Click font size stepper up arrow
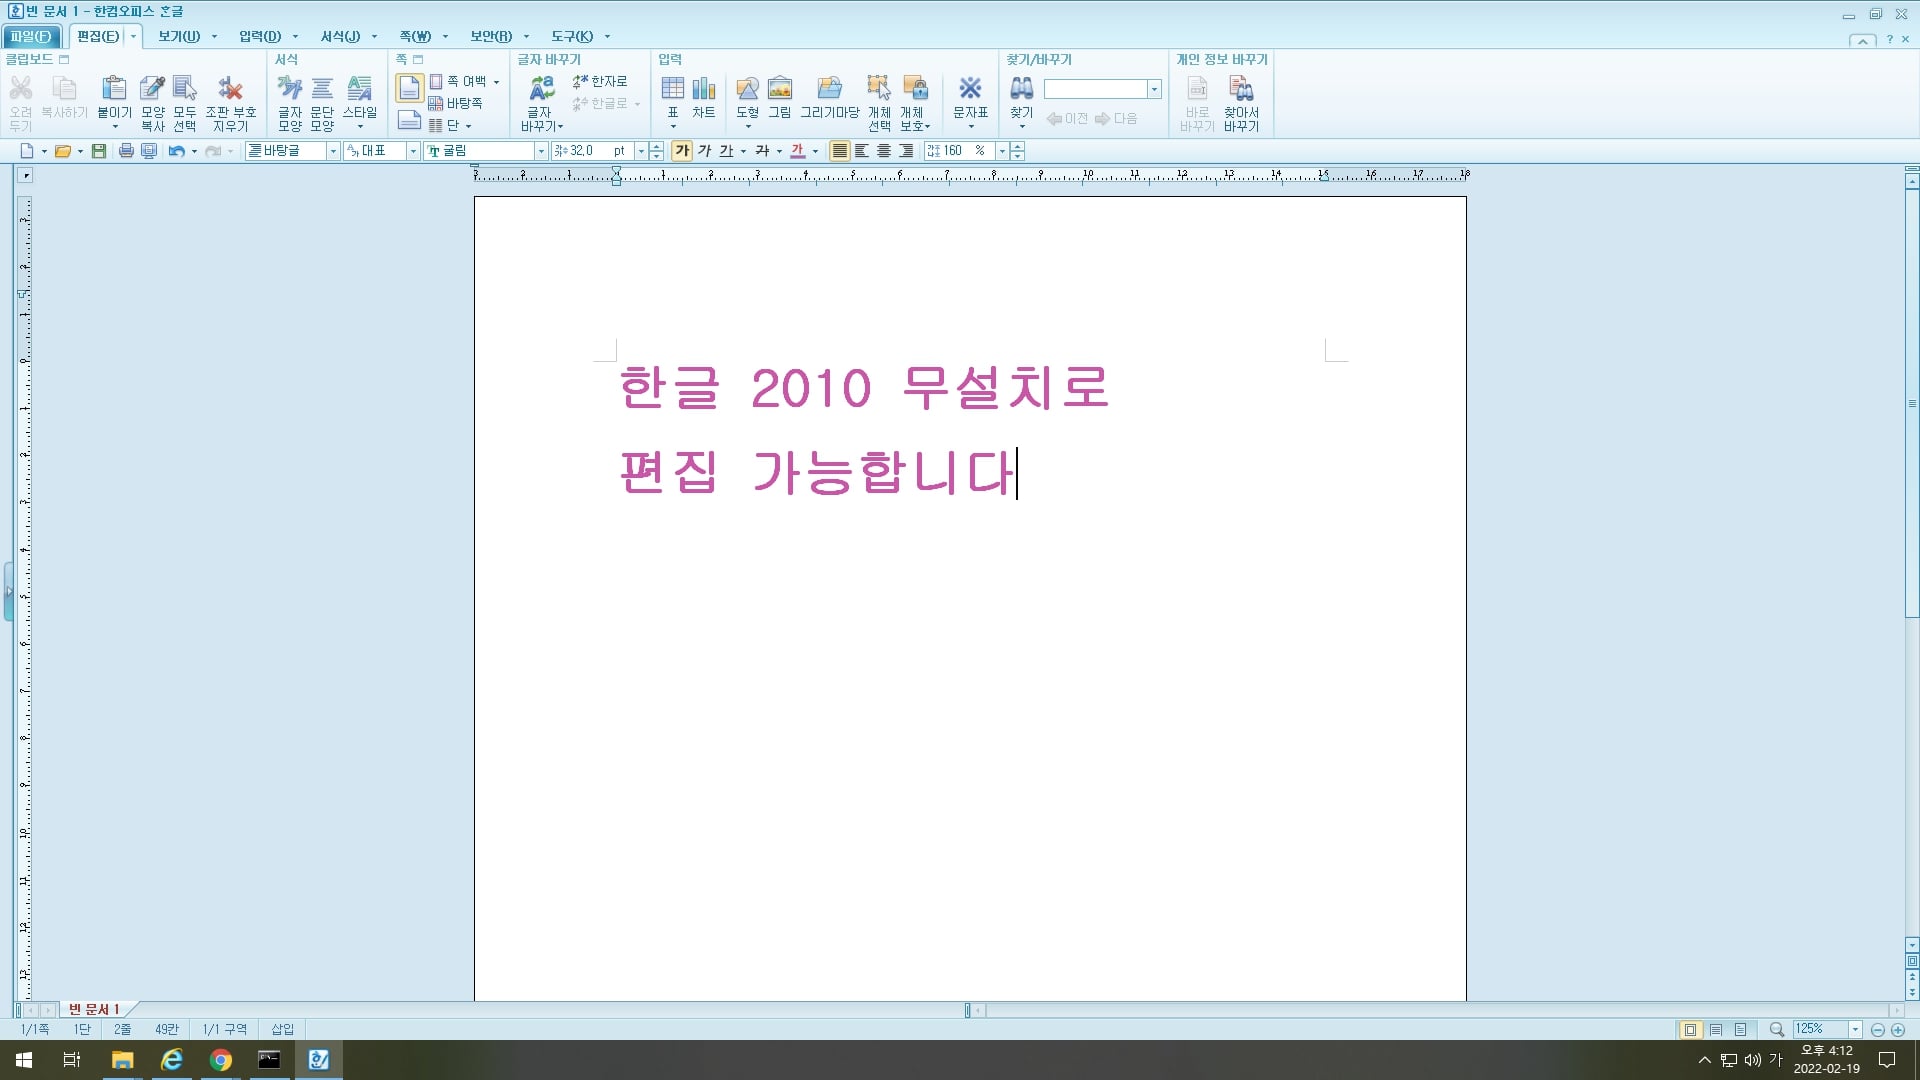This screenshot has height=1080, width=1920. coord(656,147)
